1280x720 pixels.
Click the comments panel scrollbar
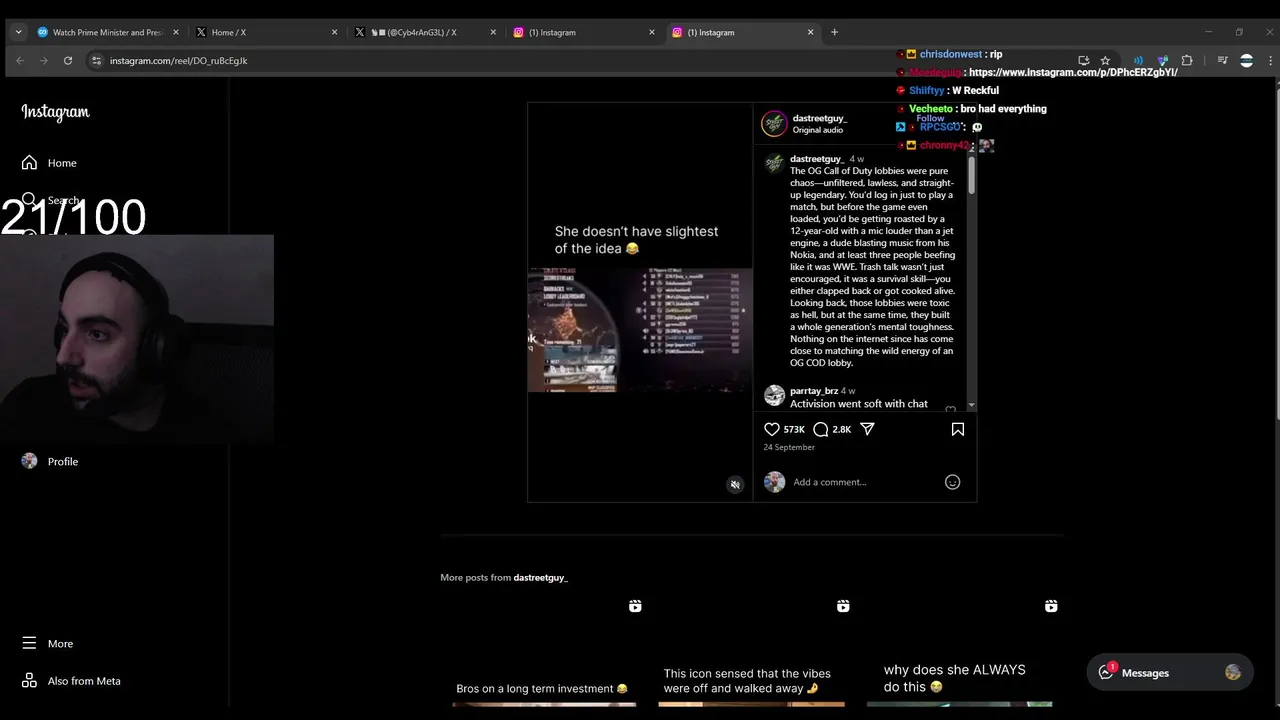click(x=971, y=176)
